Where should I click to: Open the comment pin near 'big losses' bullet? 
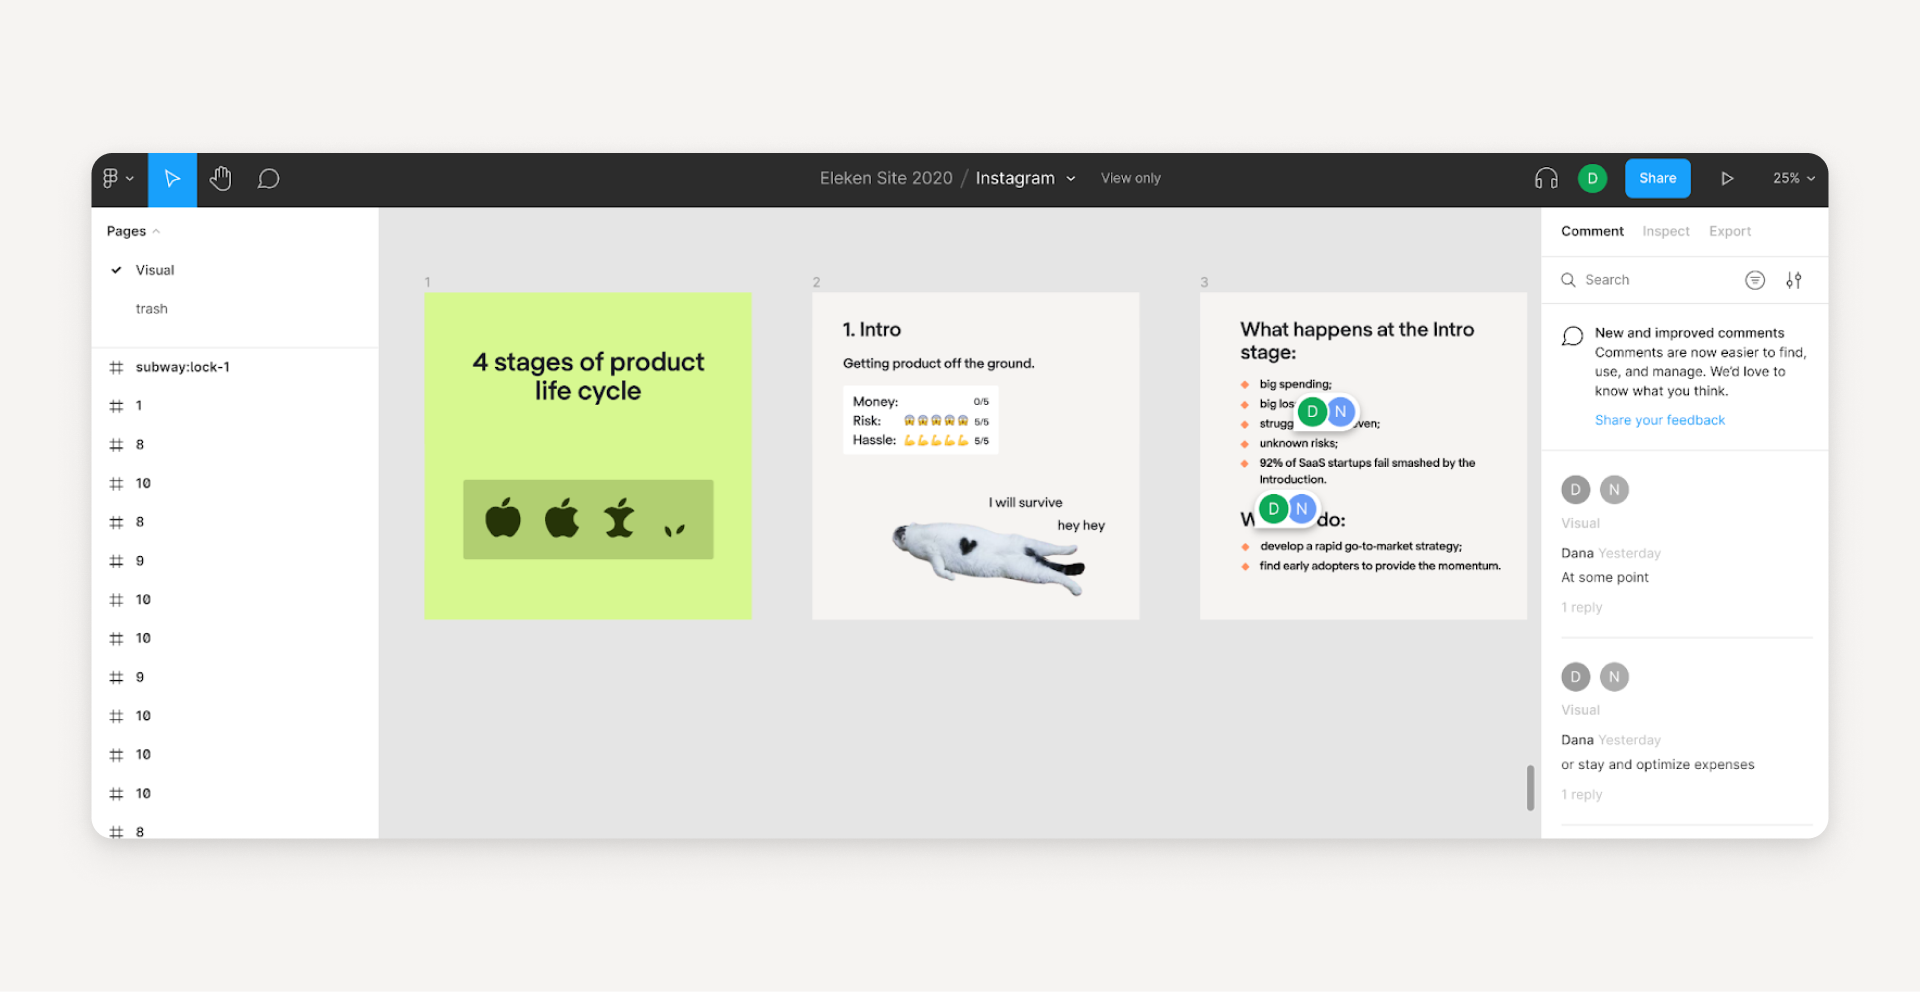pyautogui.click(x=1326, y=411)
